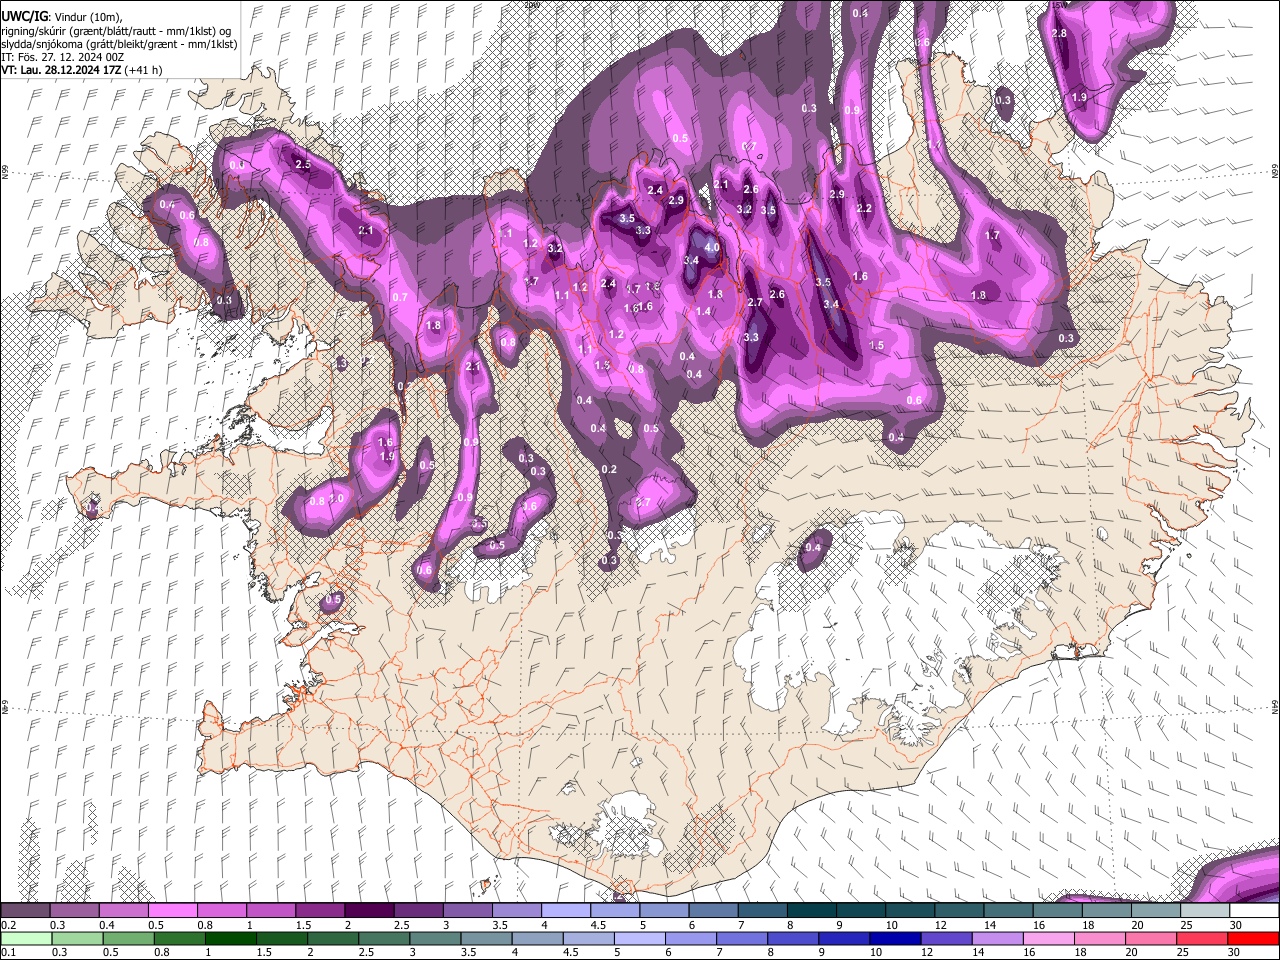Click the '0.2' number label under upper legend row
The height and width of the screenshot is (960, 1280).
tap(8, 925)
